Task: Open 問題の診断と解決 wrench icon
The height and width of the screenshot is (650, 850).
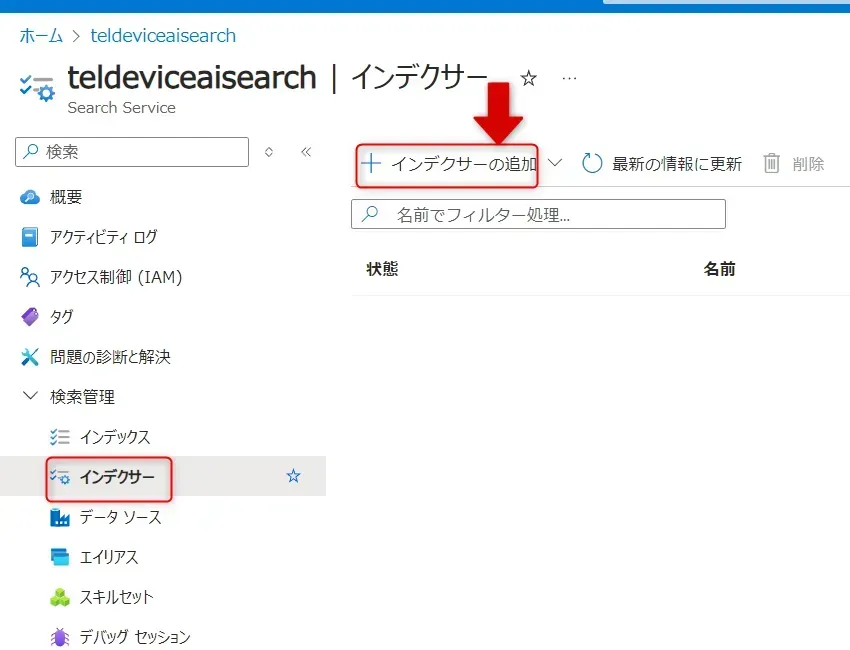Action: coord(30,357)
